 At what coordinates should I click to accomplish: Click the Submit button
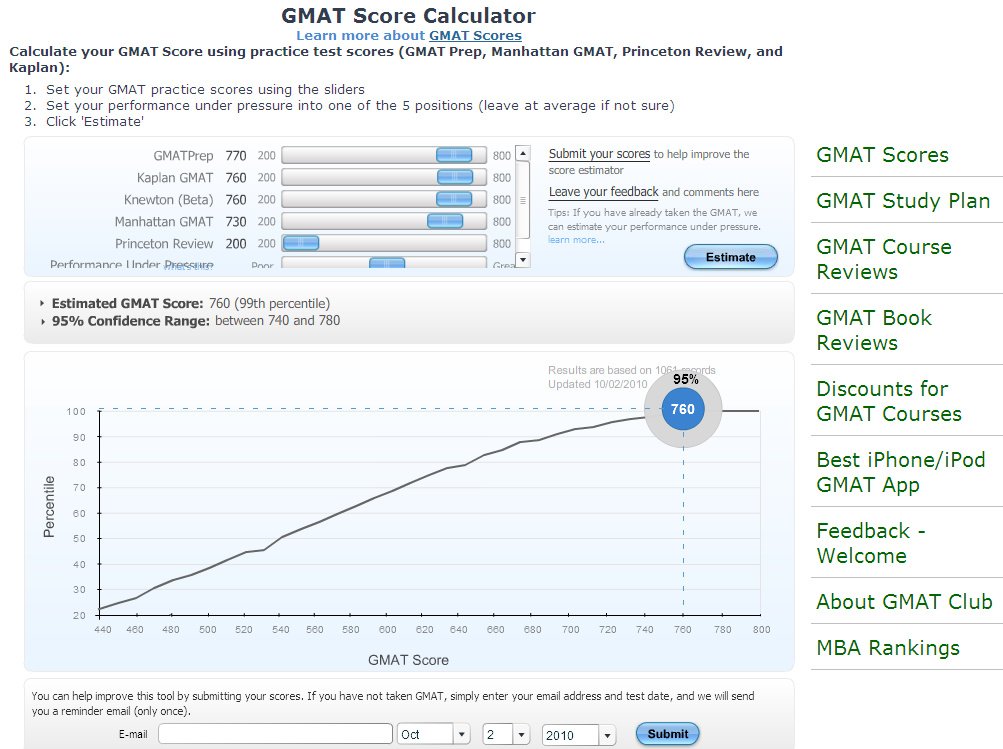pyautogui.click(x=668, y=734)
